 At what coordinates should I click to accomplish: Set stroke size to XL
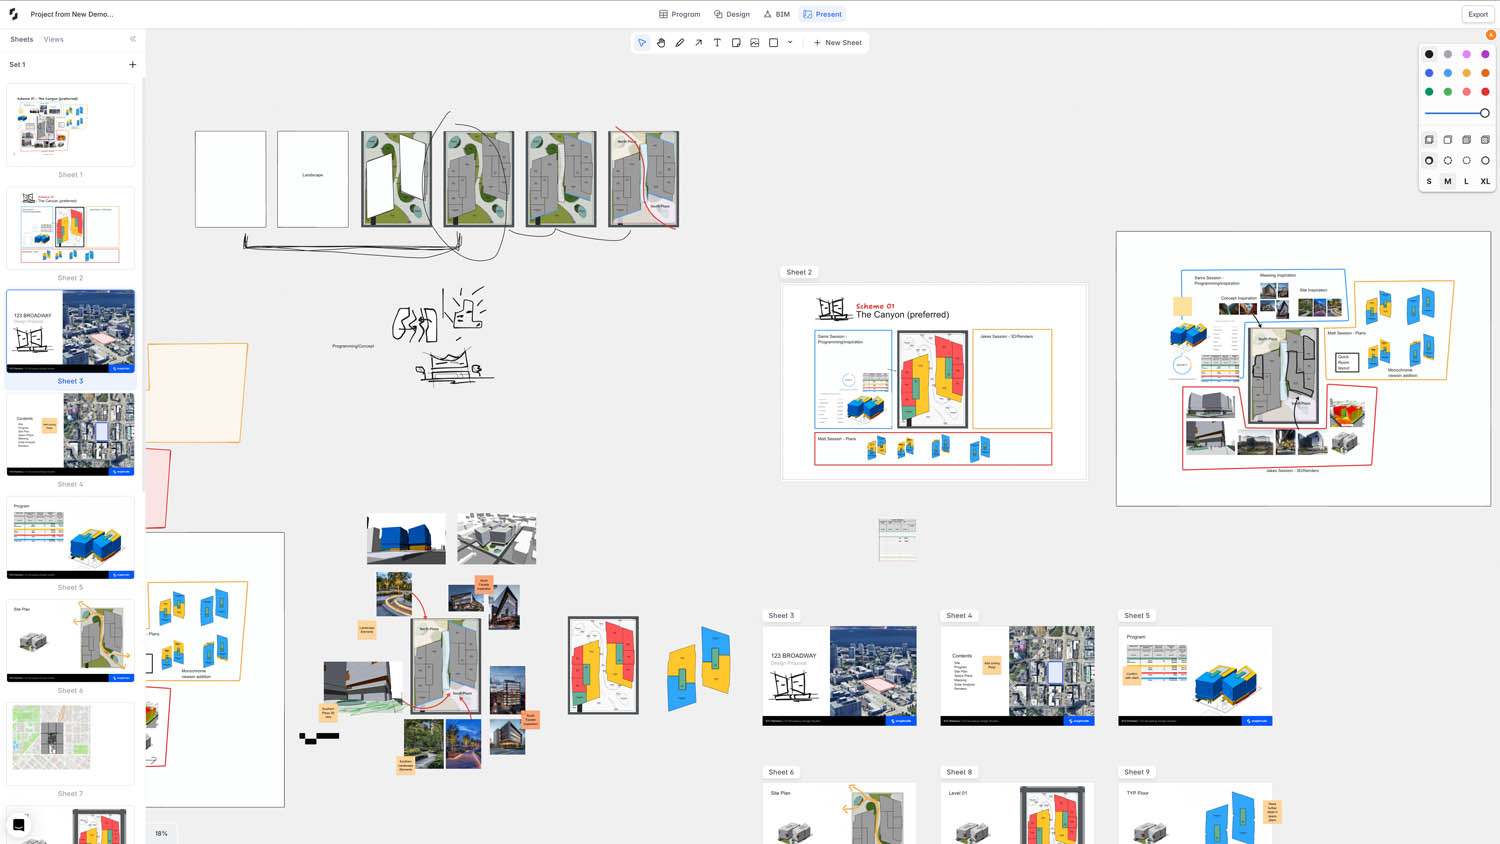[x=1485, y=181]
